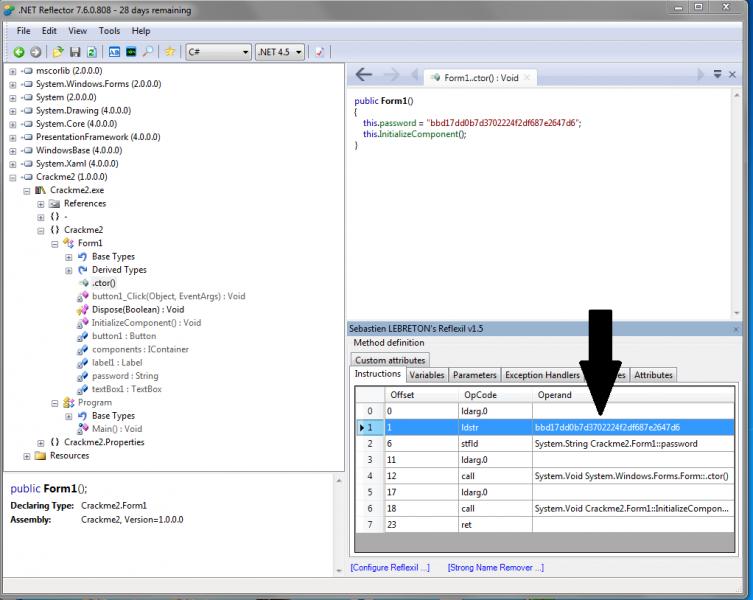The height and width of the screenshot is (600, 753).
Task: Open the tab list dropdown icon in code pane
Action: click(717, 74)
